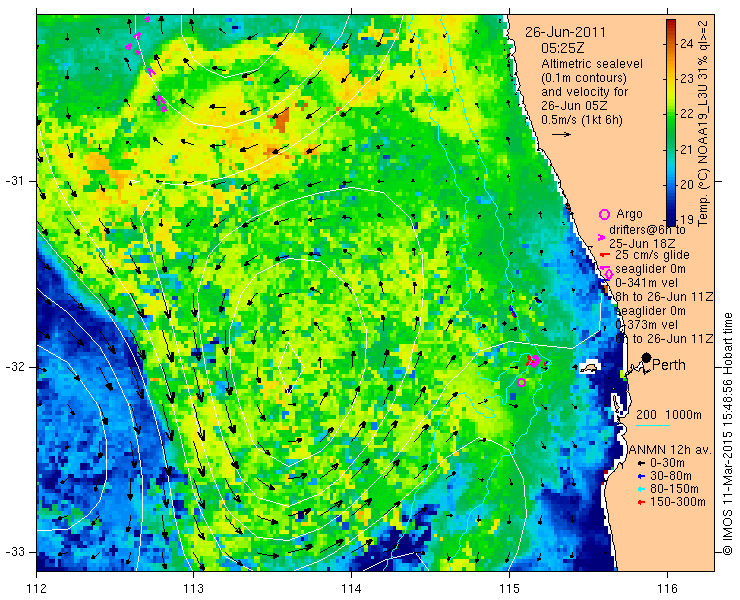The height and width of the screenshot is (600, 740).
Task: Click the 113 longitude axis label
Action: point(193,589)
